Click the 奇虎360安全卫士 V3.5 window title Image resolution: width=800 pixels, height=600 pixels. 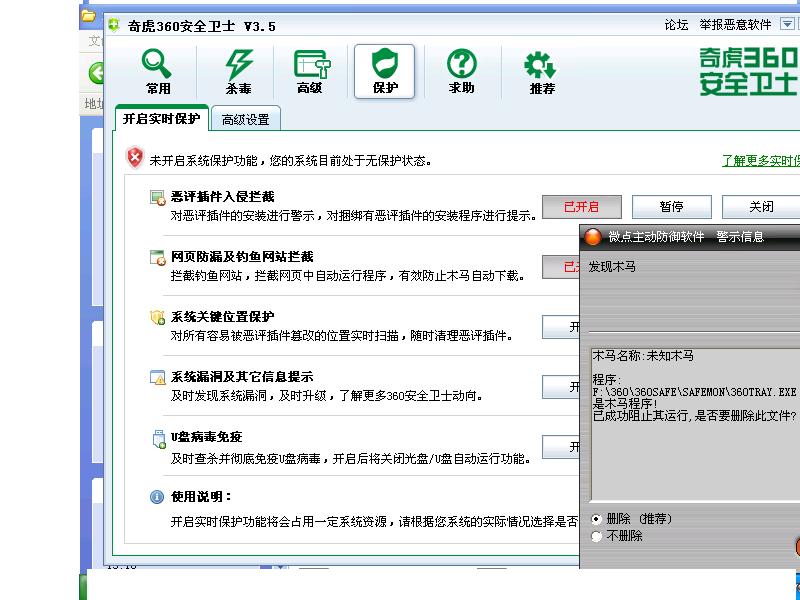click(x=202, y=26)
